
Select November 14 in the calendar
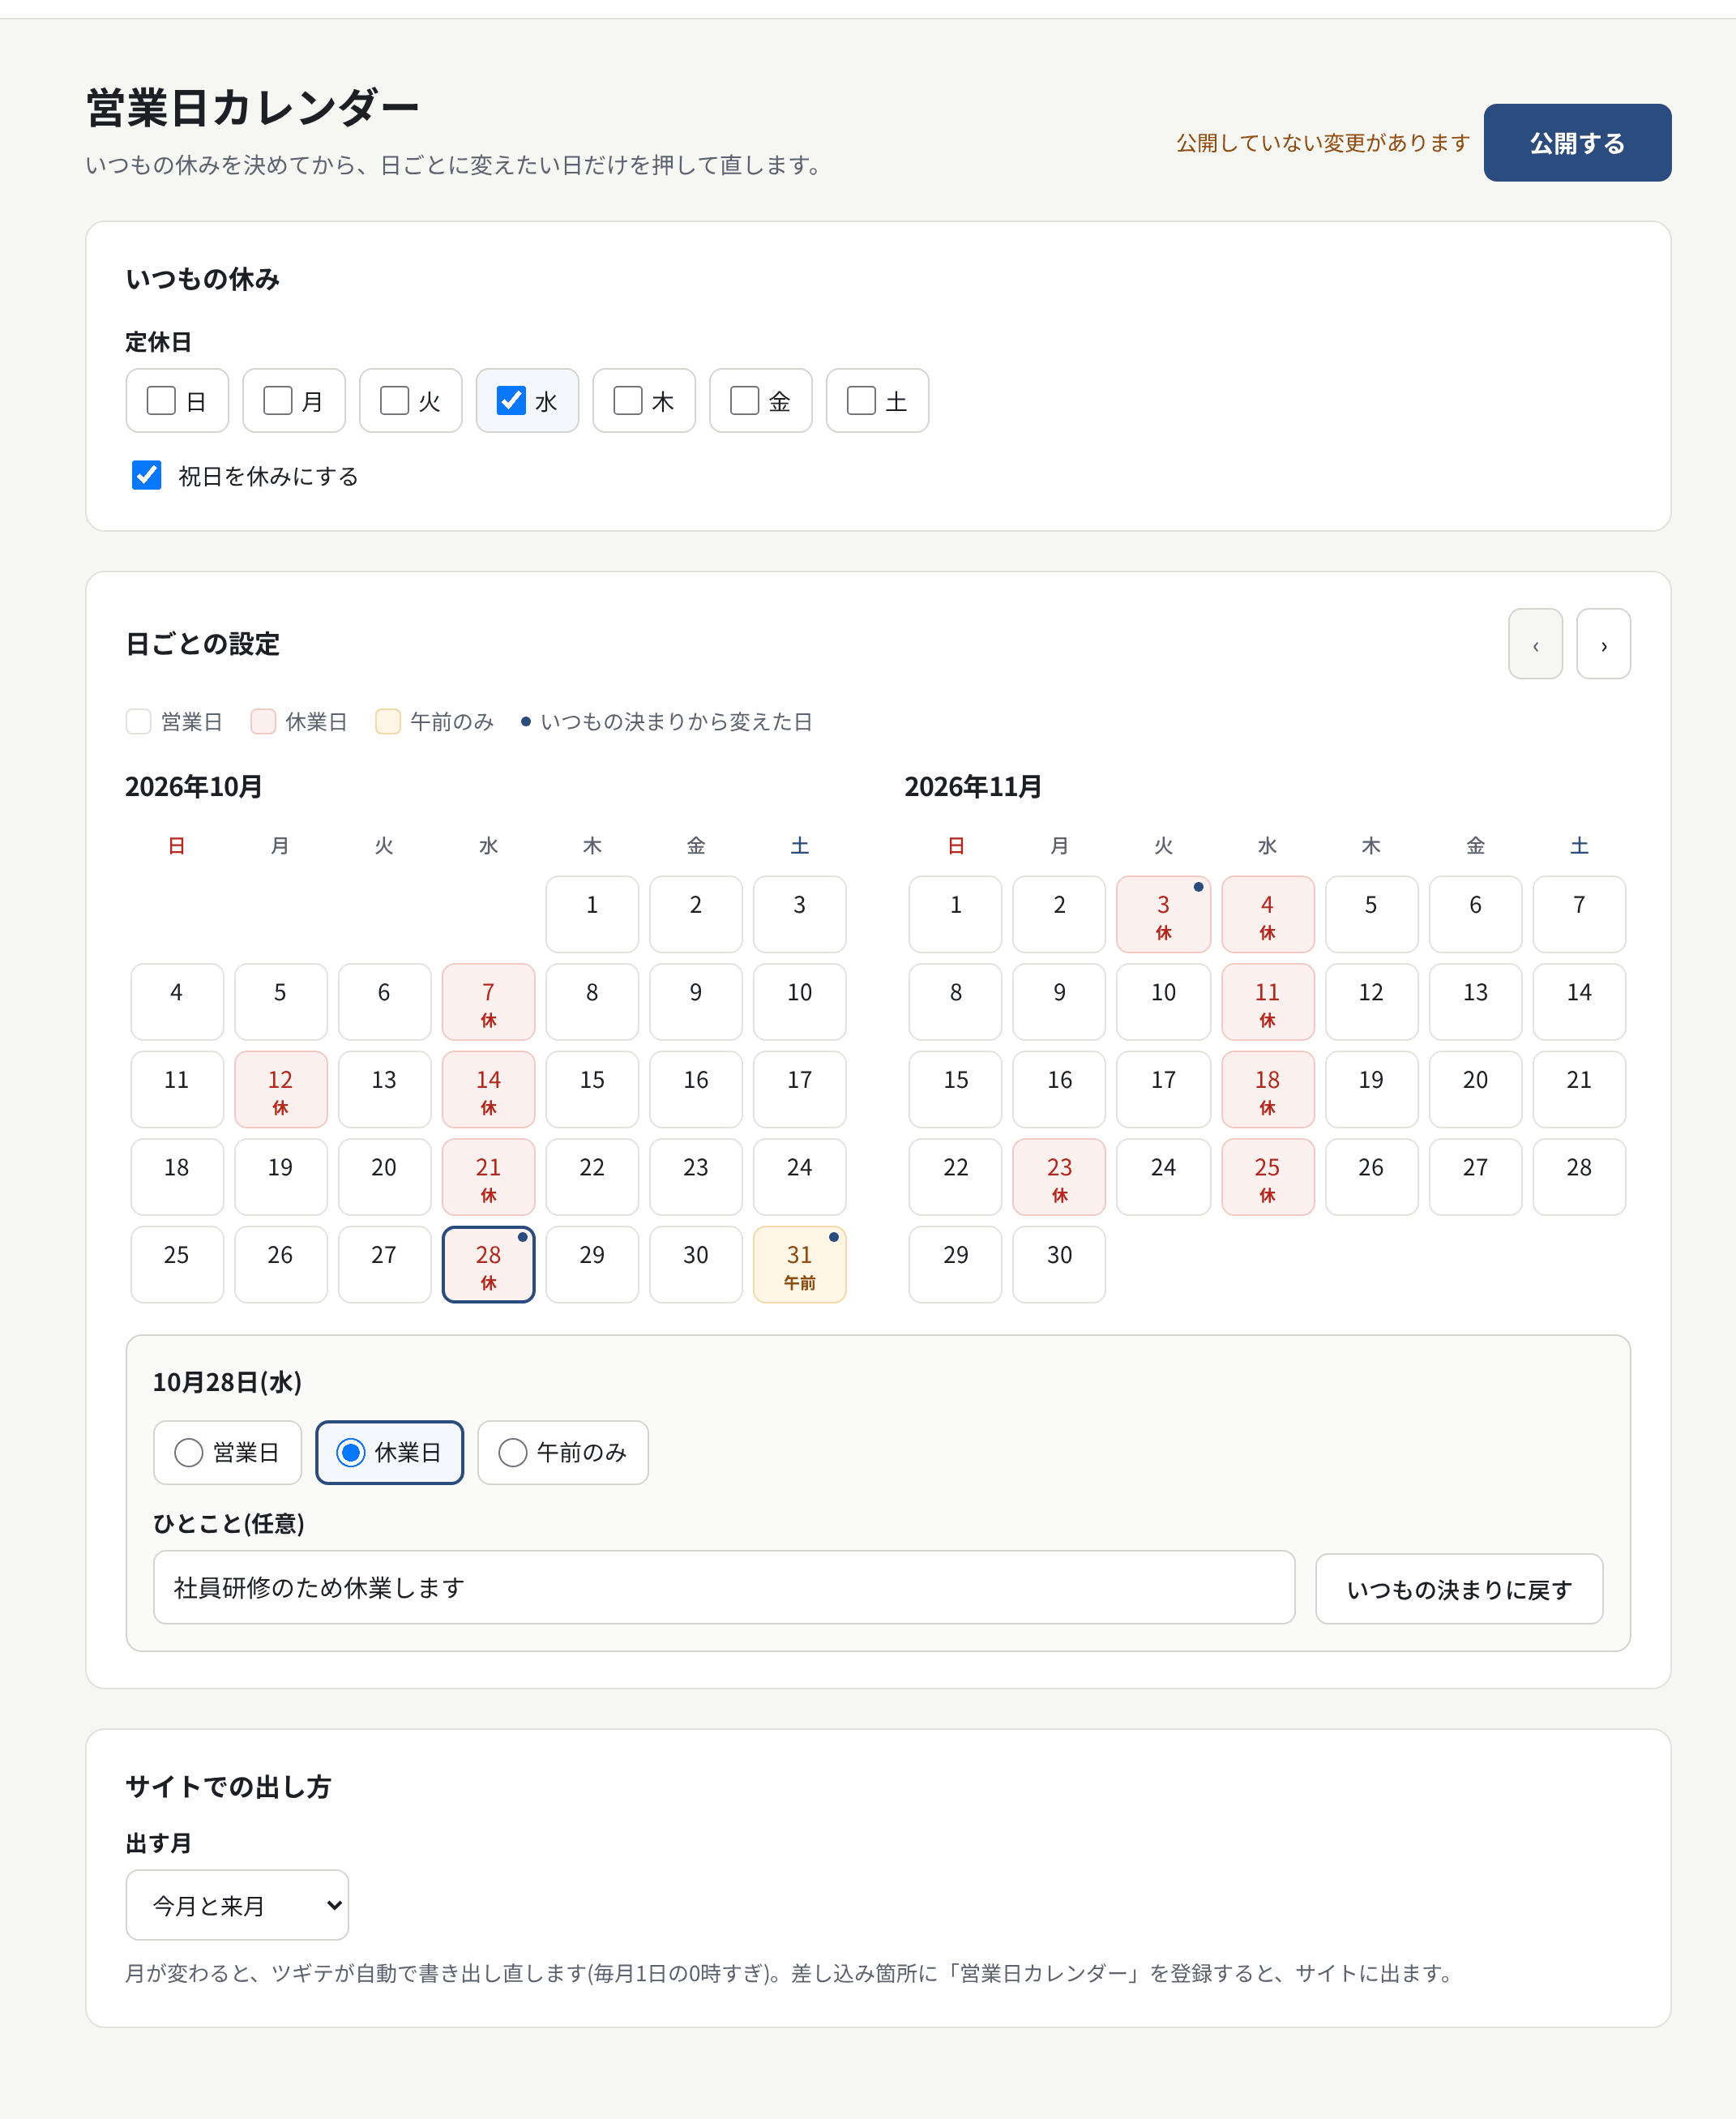pyautogui.click(x=1579, y=1002)
